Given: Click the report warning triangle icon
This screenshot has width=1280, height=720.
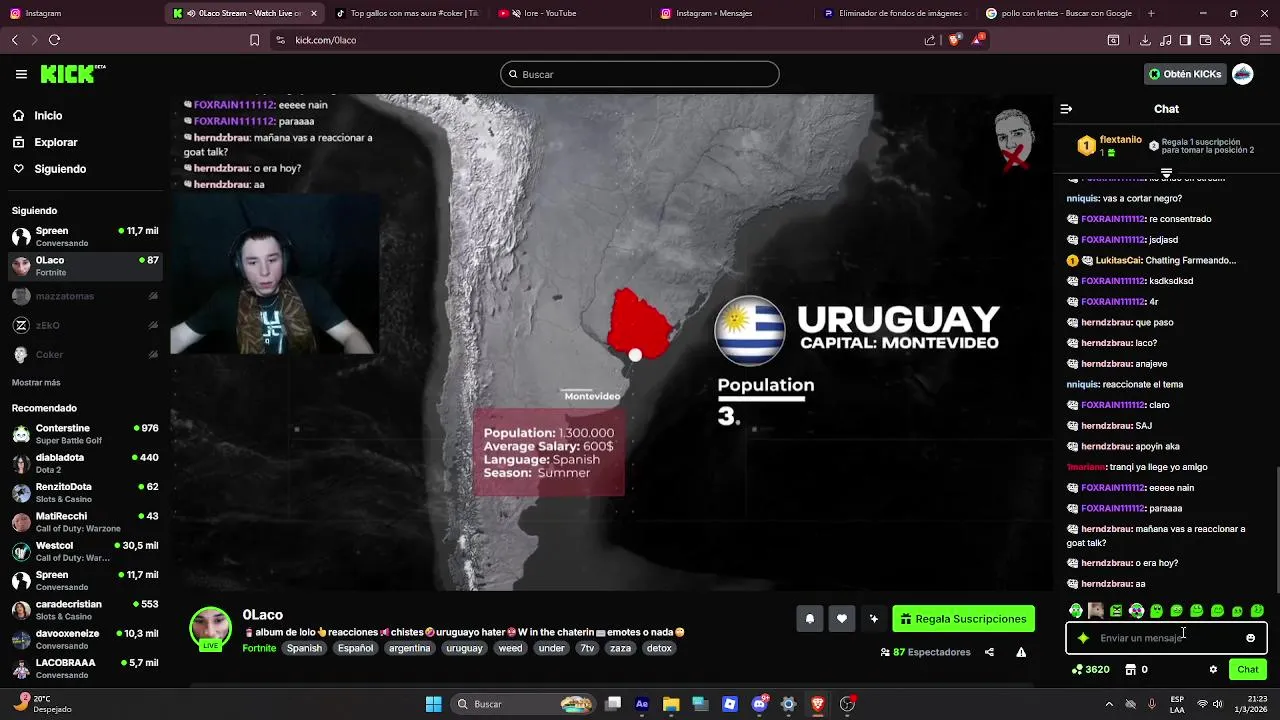Looking at the screenshot, I should click(1021, 652).
